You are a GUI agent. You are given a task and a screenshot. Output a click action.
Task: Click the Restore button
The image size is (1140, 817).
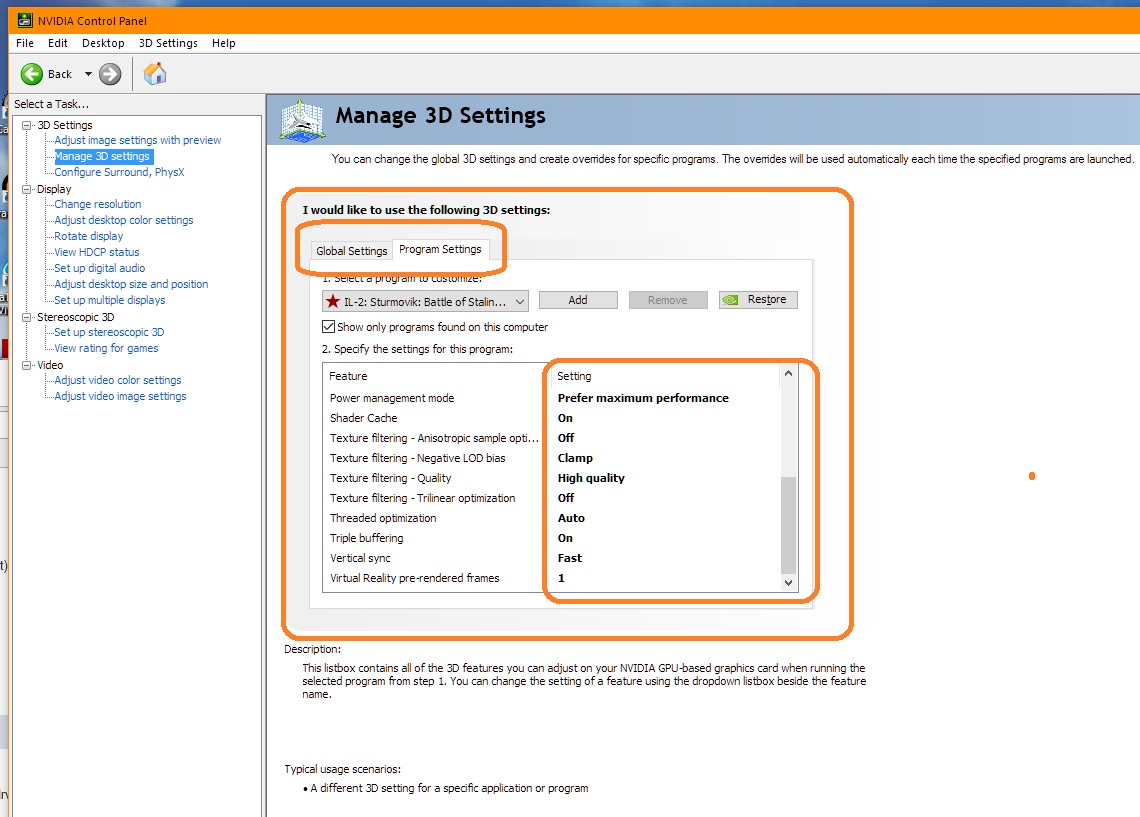(758, 299)
